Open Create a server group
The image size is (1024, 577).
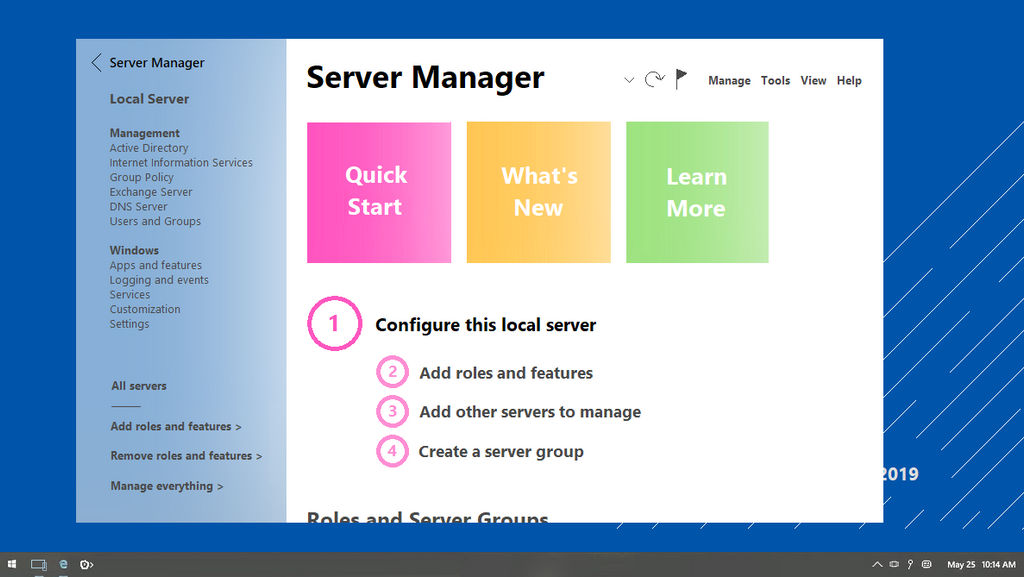coord(501,452)
